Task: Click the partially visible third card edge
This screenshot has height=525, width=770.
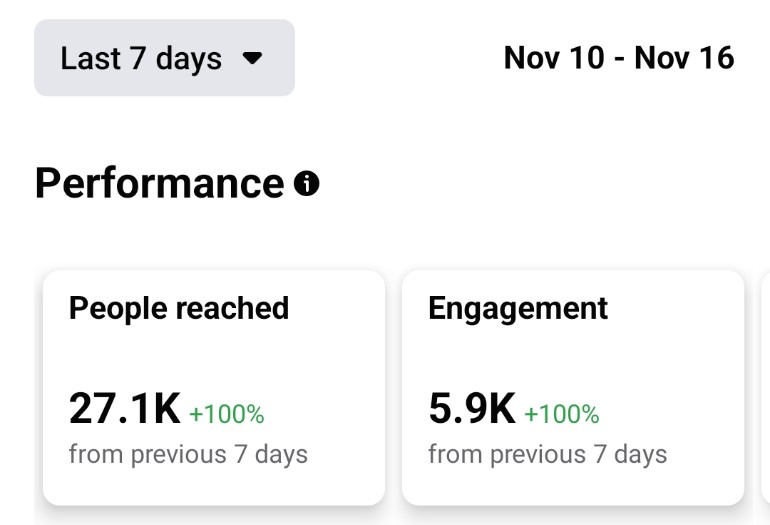Action: click(766, 387)
